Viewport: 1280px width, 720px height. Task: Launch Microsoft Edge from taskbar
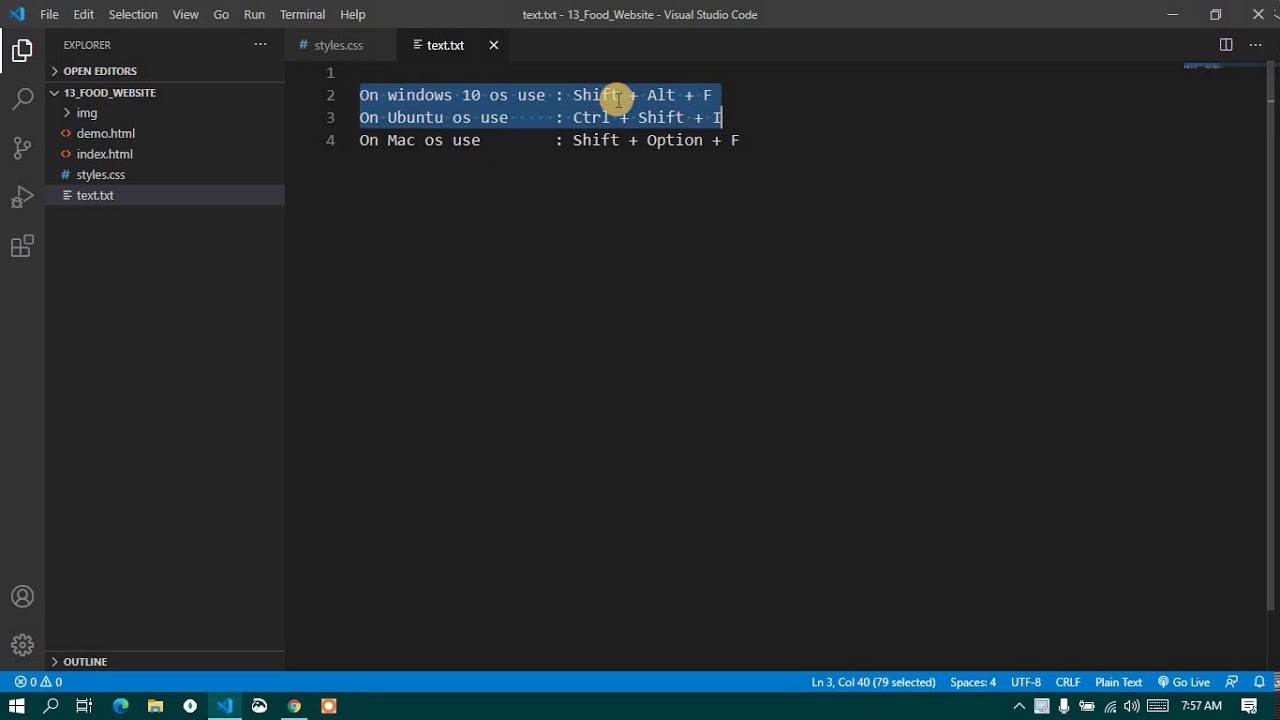[x=121, y=706]
